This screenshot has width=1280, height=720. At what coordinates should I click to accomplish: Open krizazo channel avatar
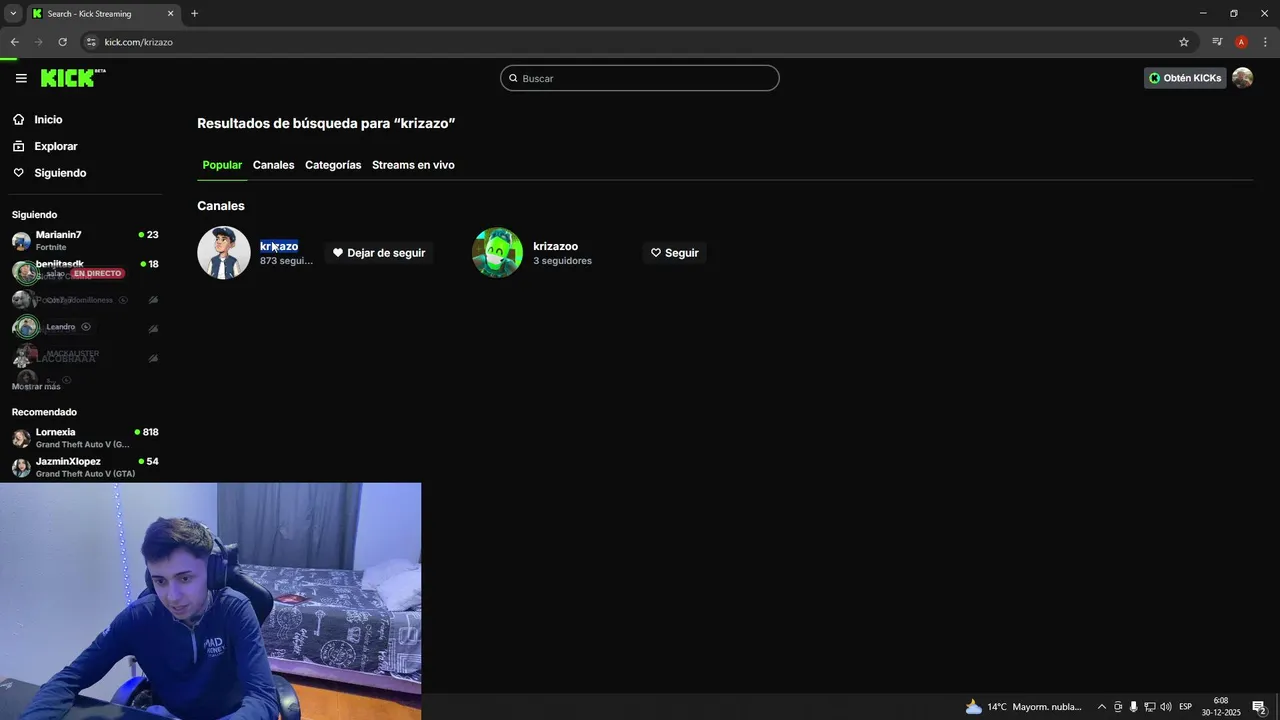click(x=224, y=253)
